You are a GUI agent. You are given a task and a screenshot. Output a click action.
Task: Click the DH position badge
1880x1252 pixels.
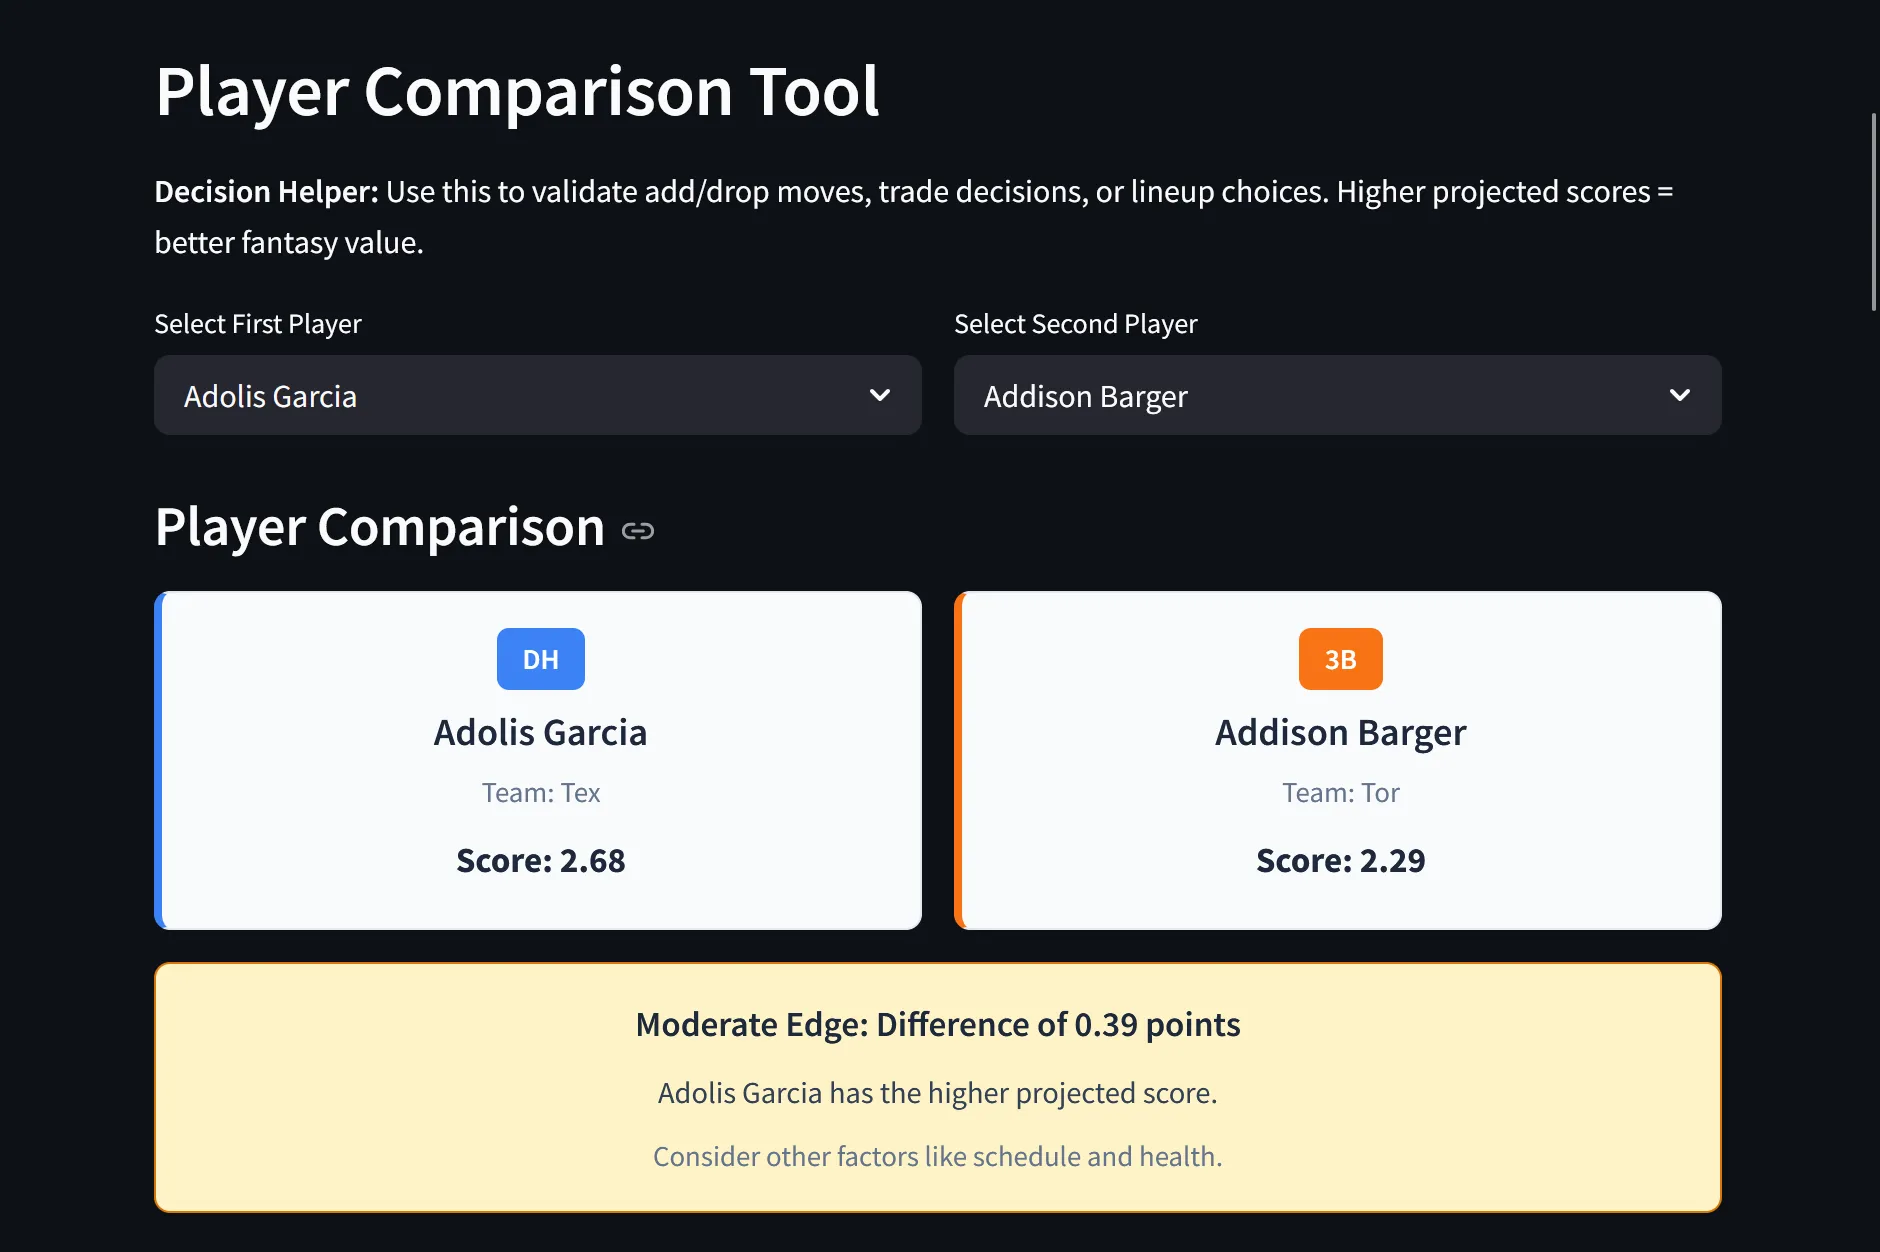(540, 658)
